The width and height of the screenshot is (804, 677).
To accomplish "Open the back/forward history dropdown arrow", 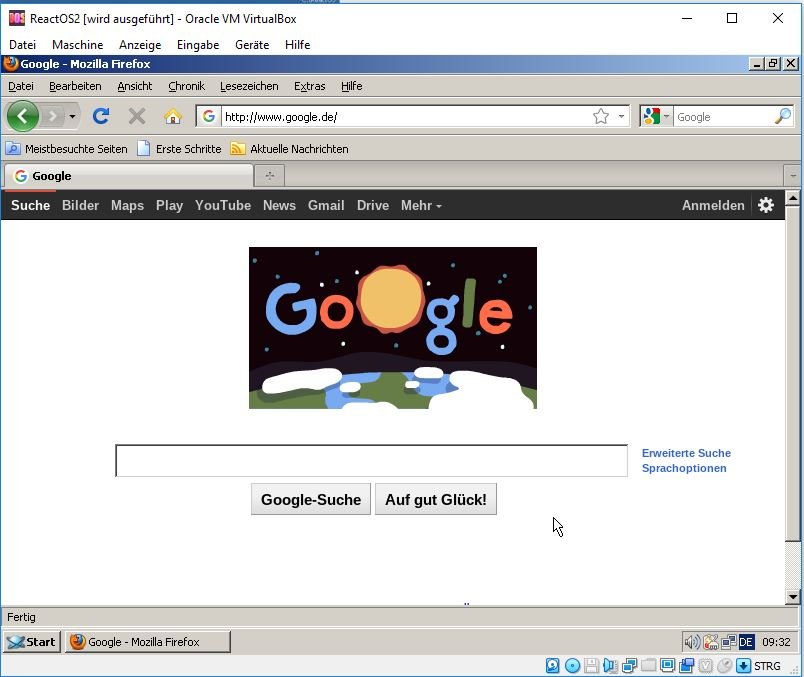I will 72,117.
